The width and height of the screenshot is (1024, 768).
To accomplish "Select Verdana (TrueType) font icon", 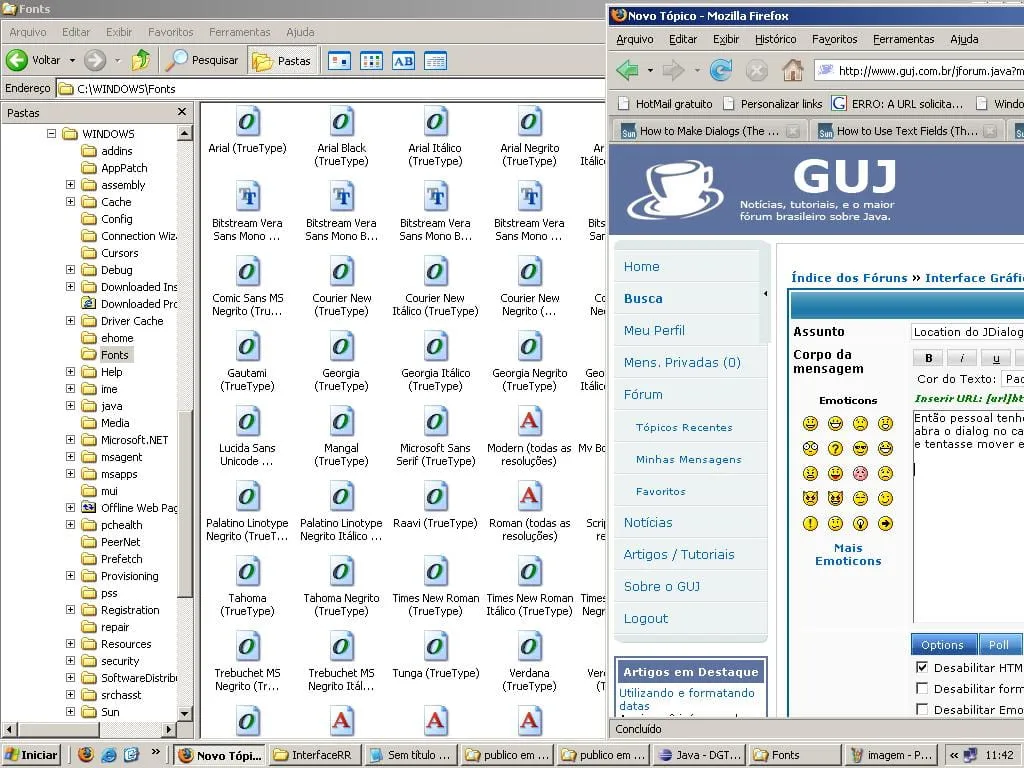I will pyautogui.click(x=529, y=647).
